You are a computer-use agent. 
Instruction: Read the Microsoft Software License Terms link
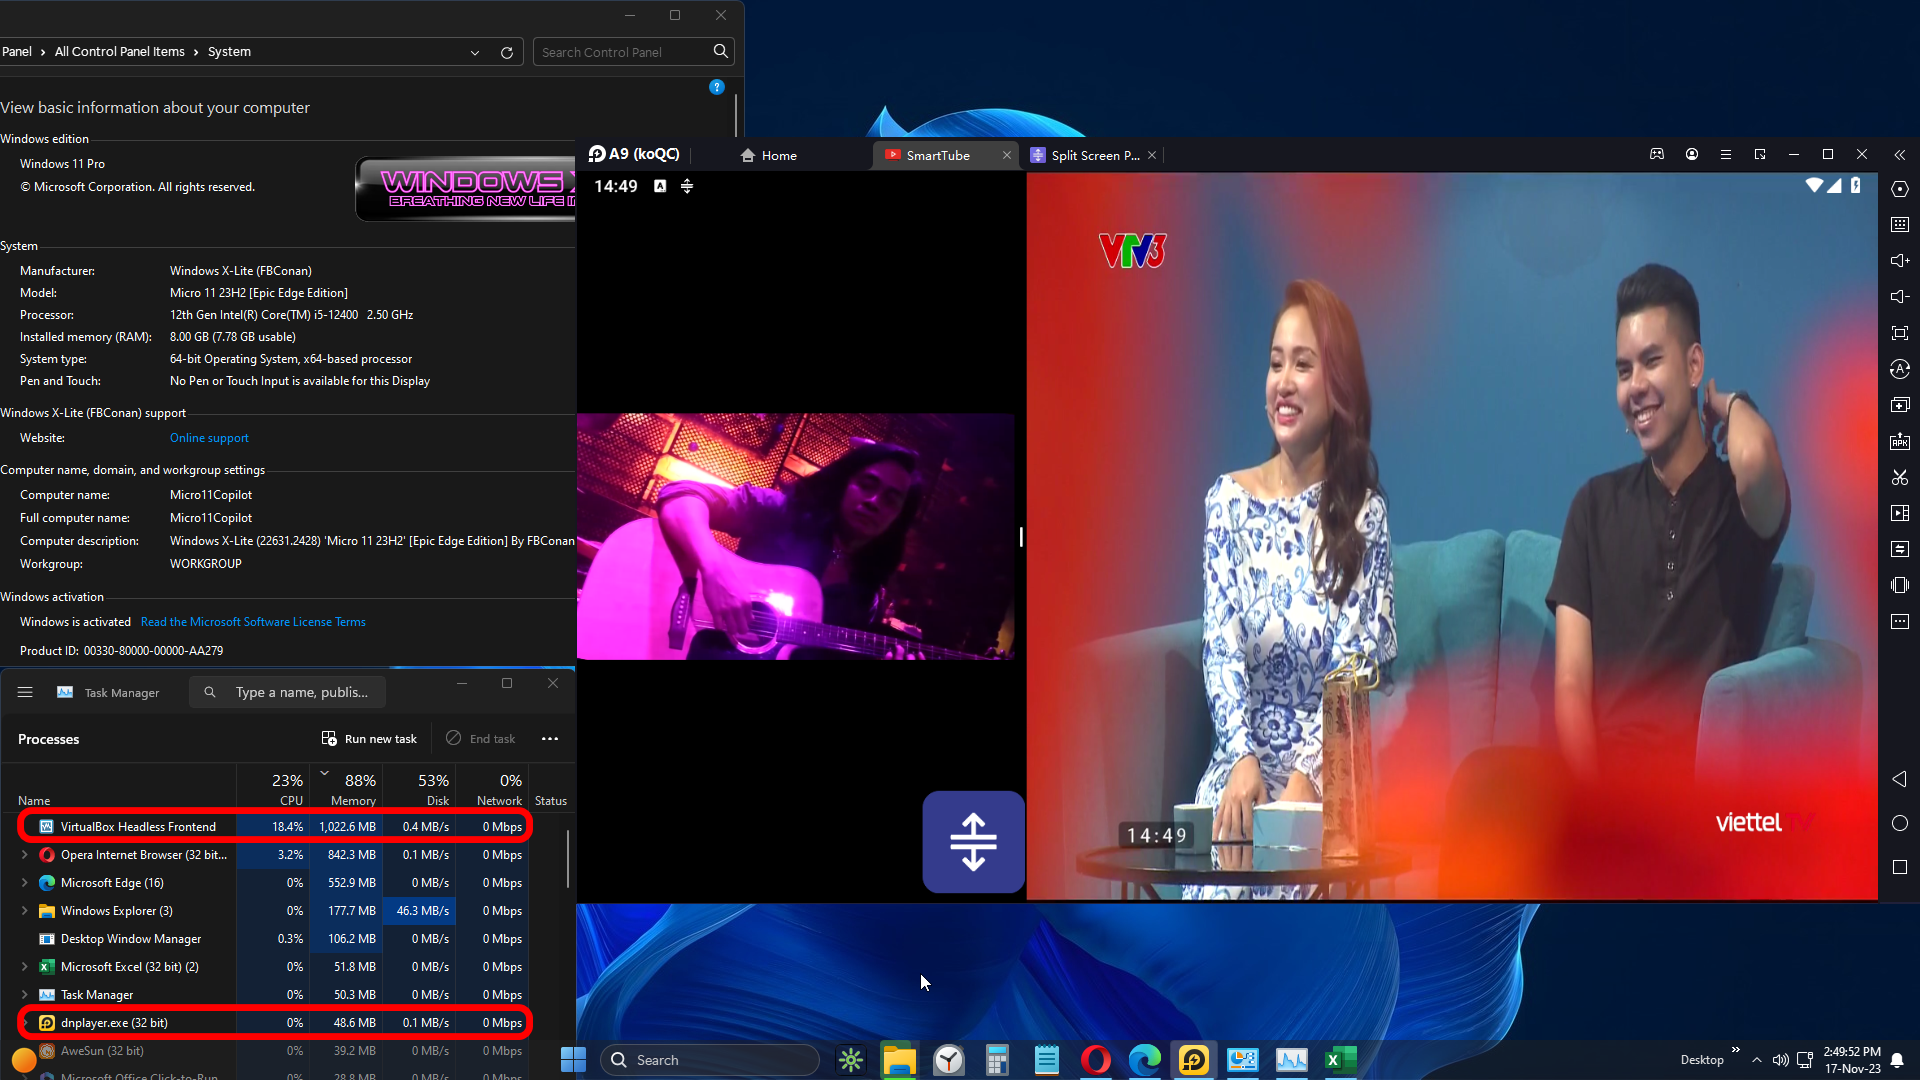click(253, 622)
